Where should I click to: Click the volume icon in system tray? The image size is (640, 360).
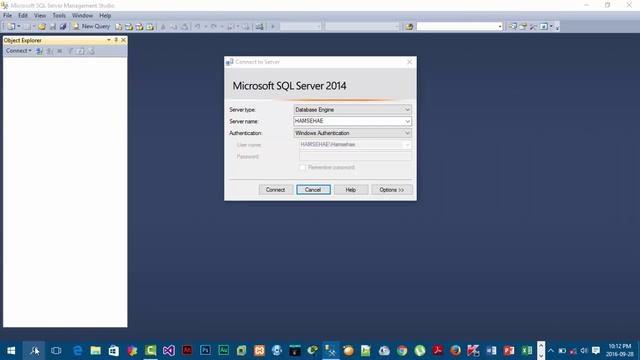pyautogui.click(x=584, y=351)
